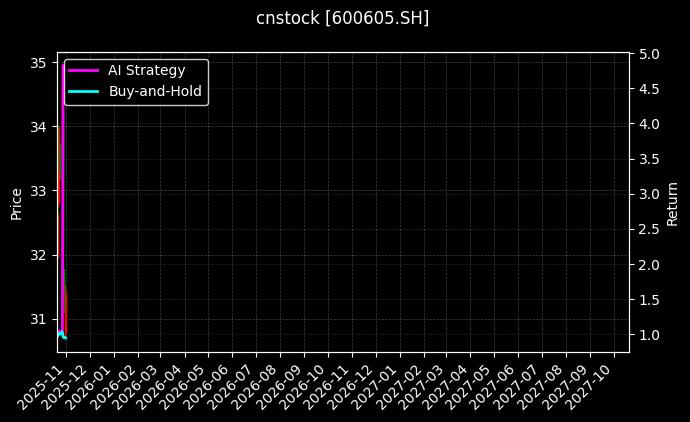Click the 33 price tick label
The image size is (690, 422).
coord(39,191)
